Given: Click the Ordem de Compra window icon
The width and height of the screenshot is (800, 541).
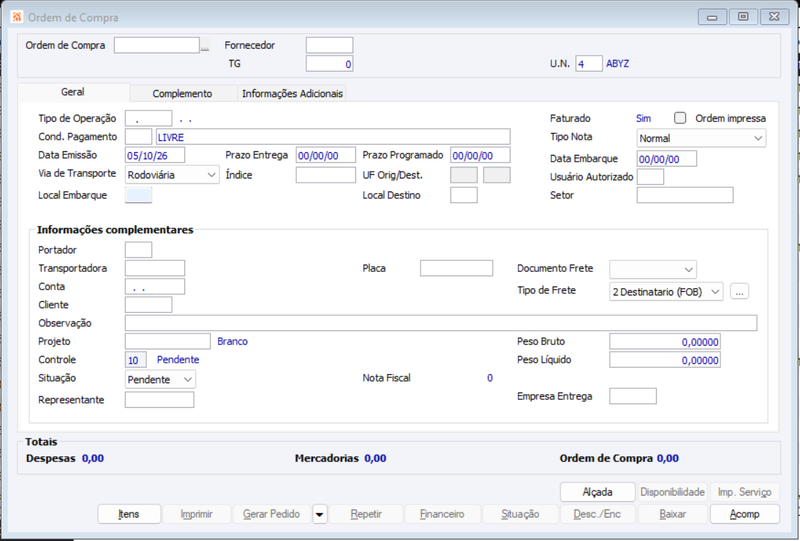Looking at the screenshot, I should [17, 17].
